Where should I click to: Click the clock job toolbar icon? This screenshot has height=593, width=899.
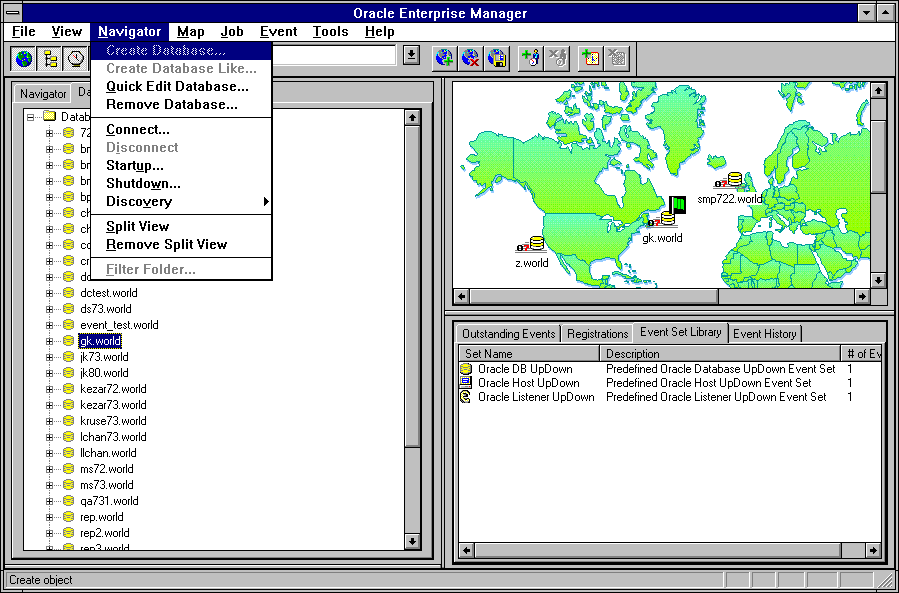pyautogui.click(x=76, y=58)
